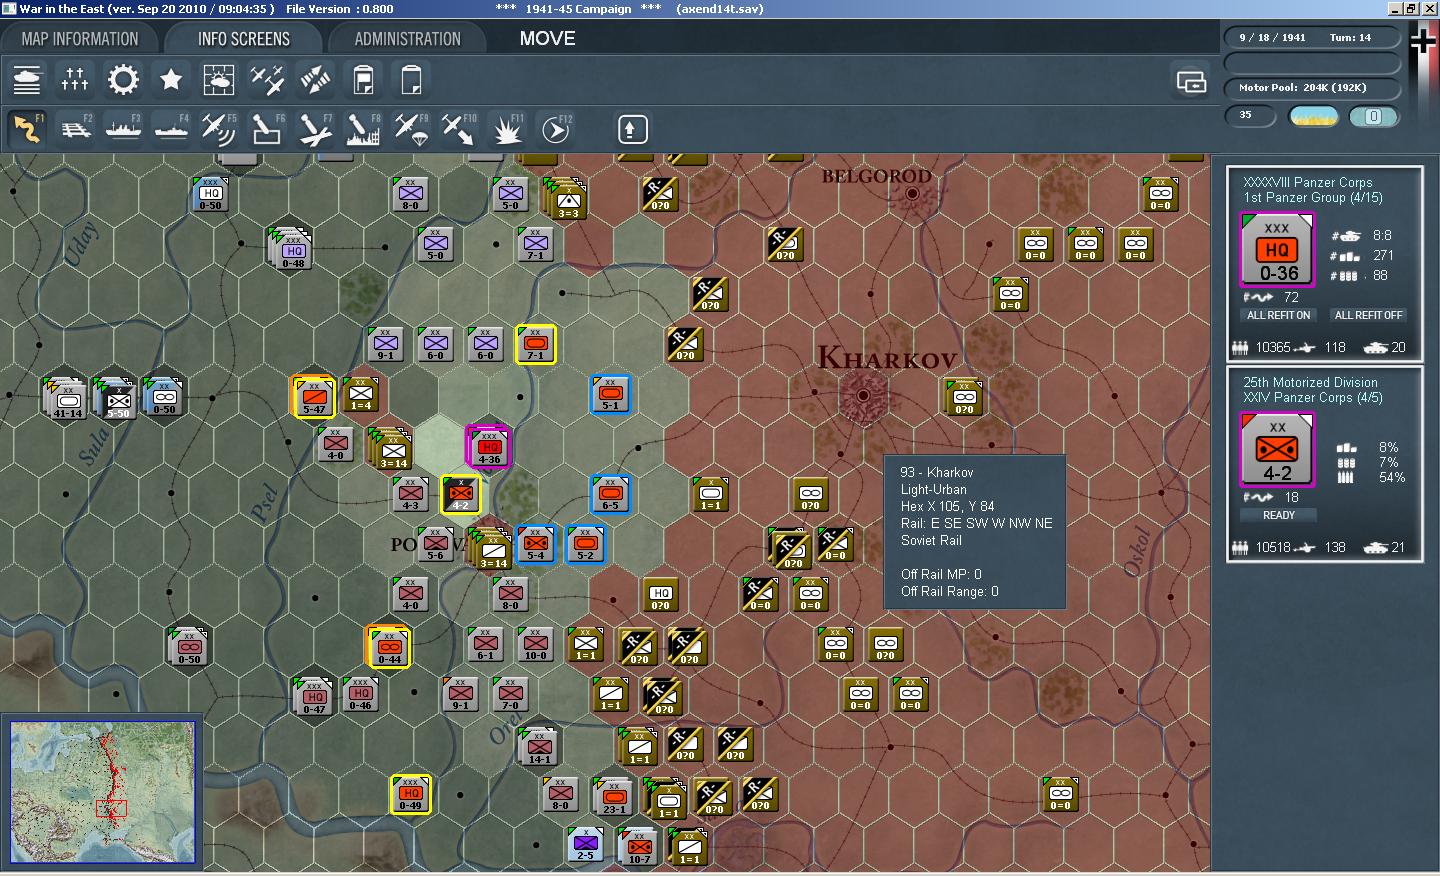Open the INFO SCREENS tab
The width and height of the screenshot is (1440, 876).
point(244,39)
